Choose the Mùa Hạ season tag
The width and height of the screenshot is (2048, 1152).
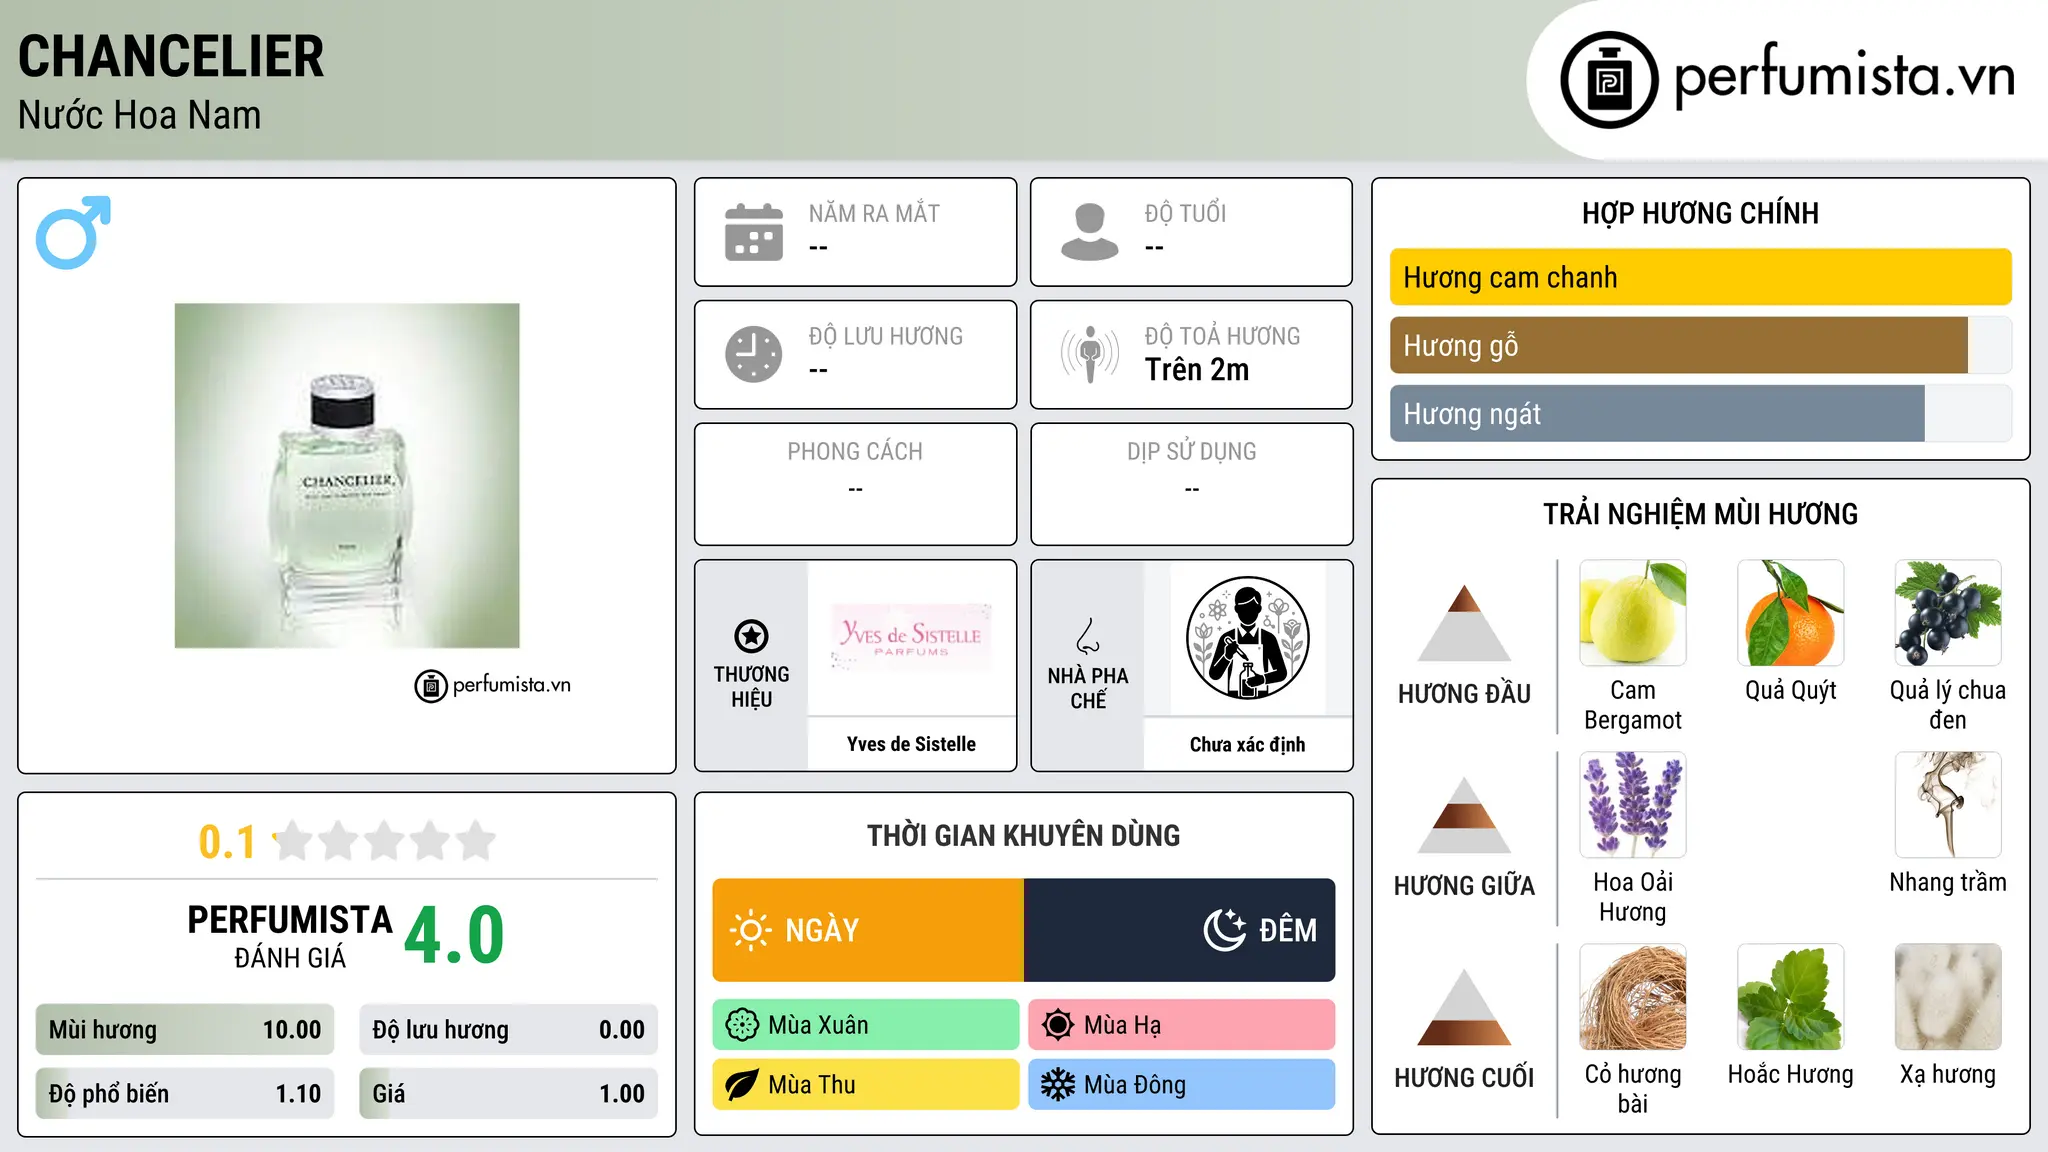coord(1182,1025)
